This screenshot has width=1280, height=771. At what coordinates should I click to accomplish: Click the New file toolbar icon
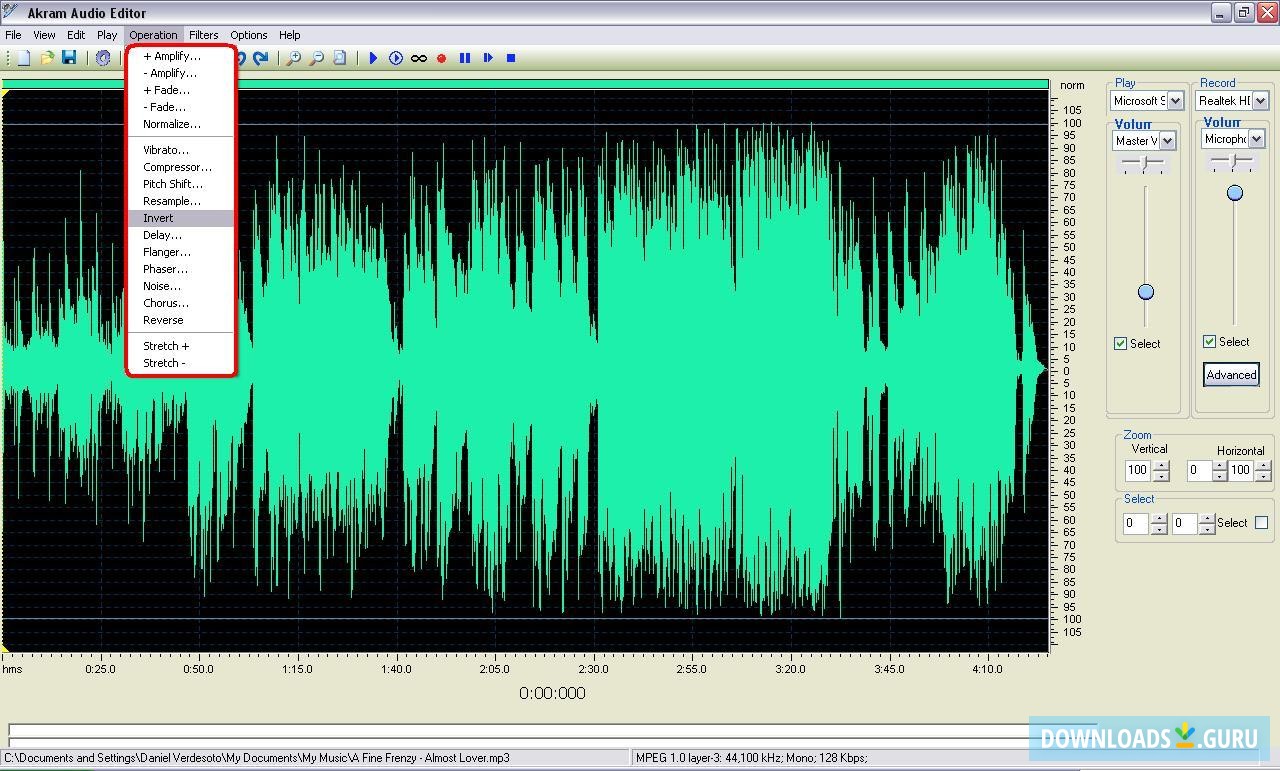[x=23, y=58]
